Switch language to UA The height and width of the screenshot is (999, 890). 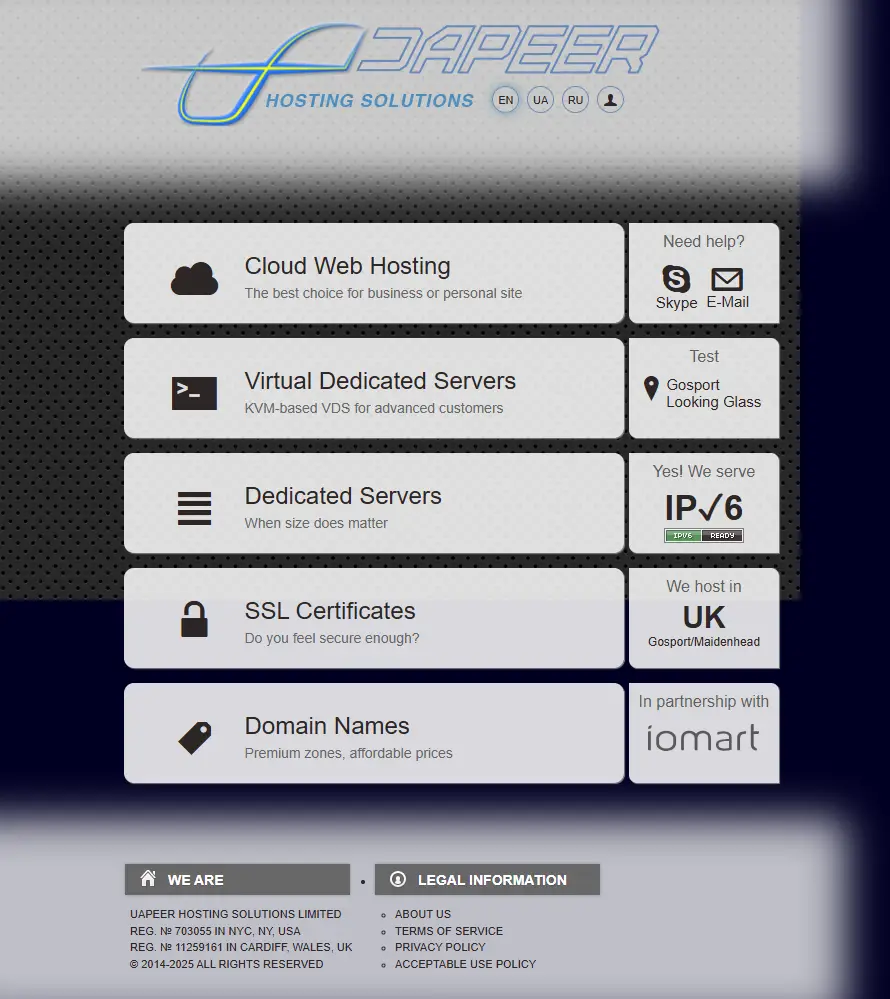540,100
